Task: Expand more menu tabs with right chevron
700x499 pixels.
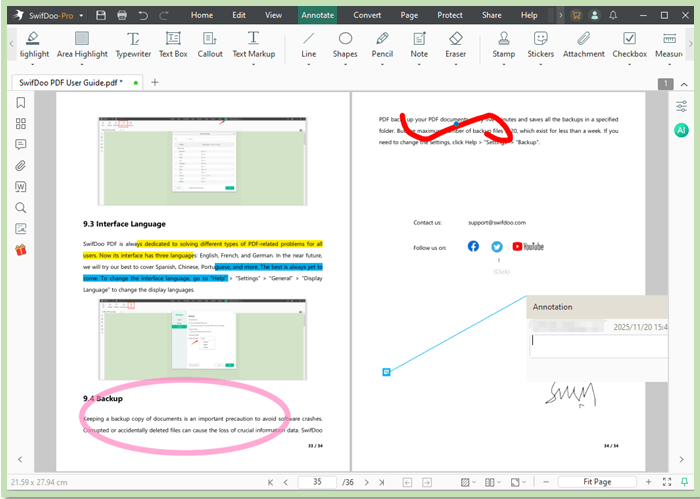Action: pyautogui.click(x=560, y=15)
